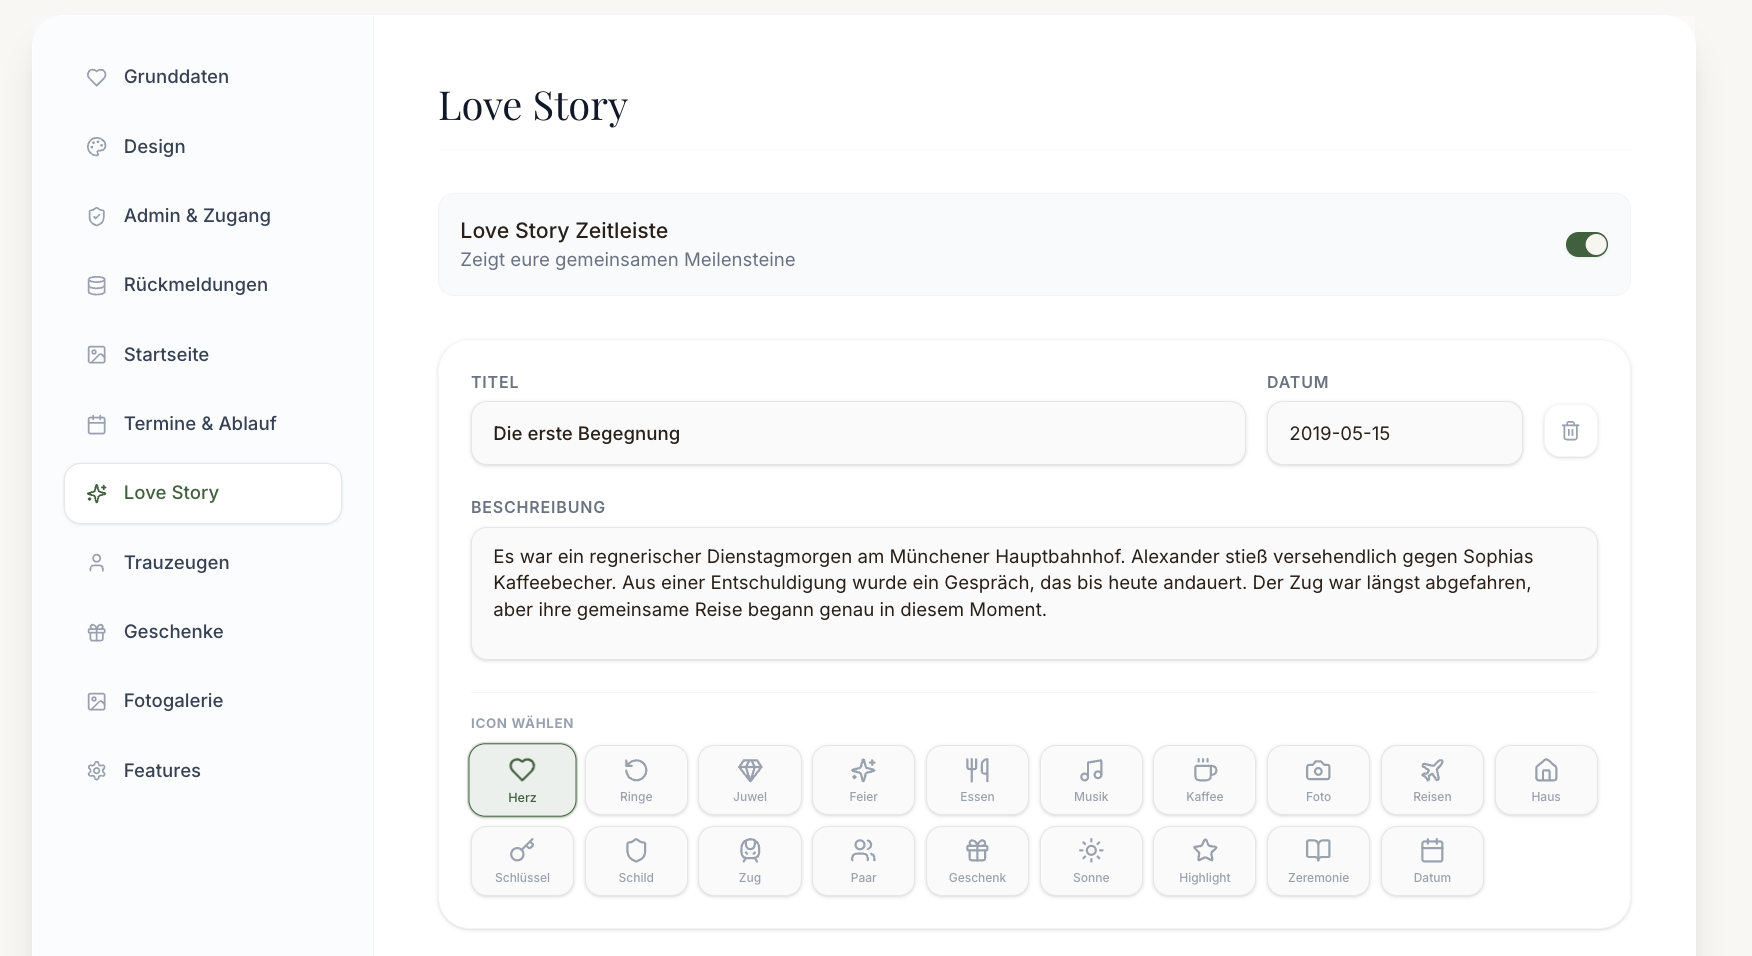This screenshot has height=956, width=1752.
Task: Choose the Paar people icon
Action: click(x=863, y=861)
